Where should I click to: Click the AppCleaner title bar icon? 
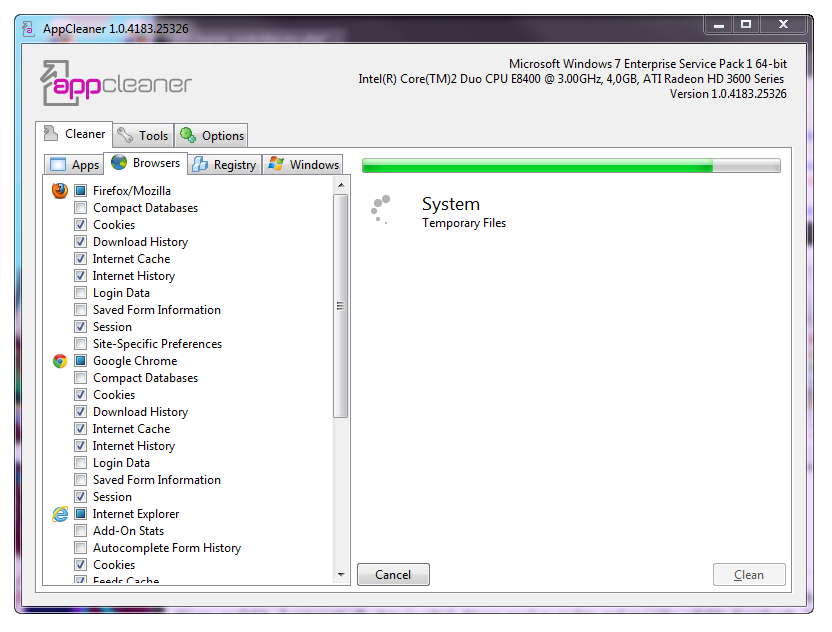[29, 28]
